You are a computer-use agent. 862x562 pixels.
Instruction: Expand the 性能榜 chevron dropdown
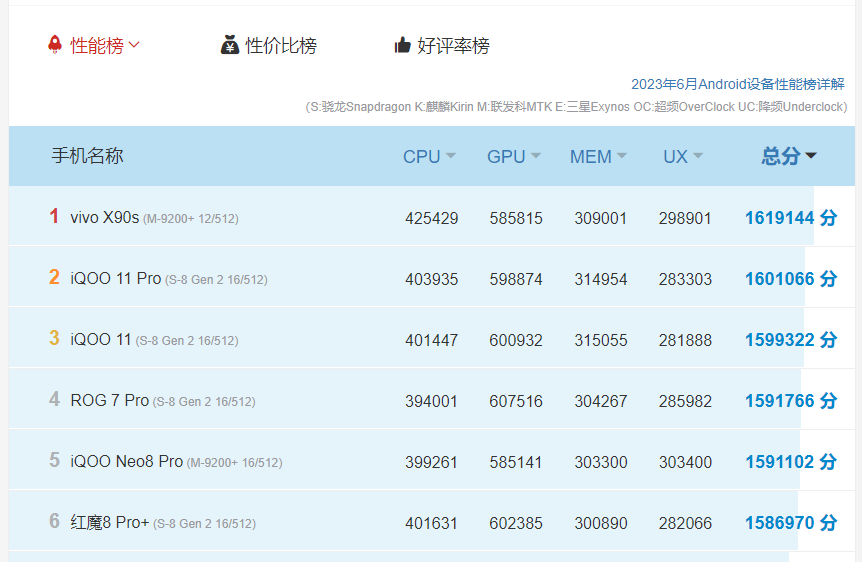click(x=134, y=44)
